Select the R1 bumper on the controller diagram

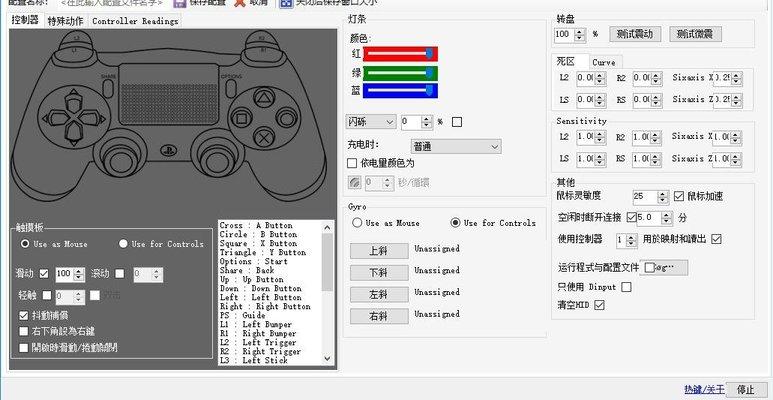point(262,50)
